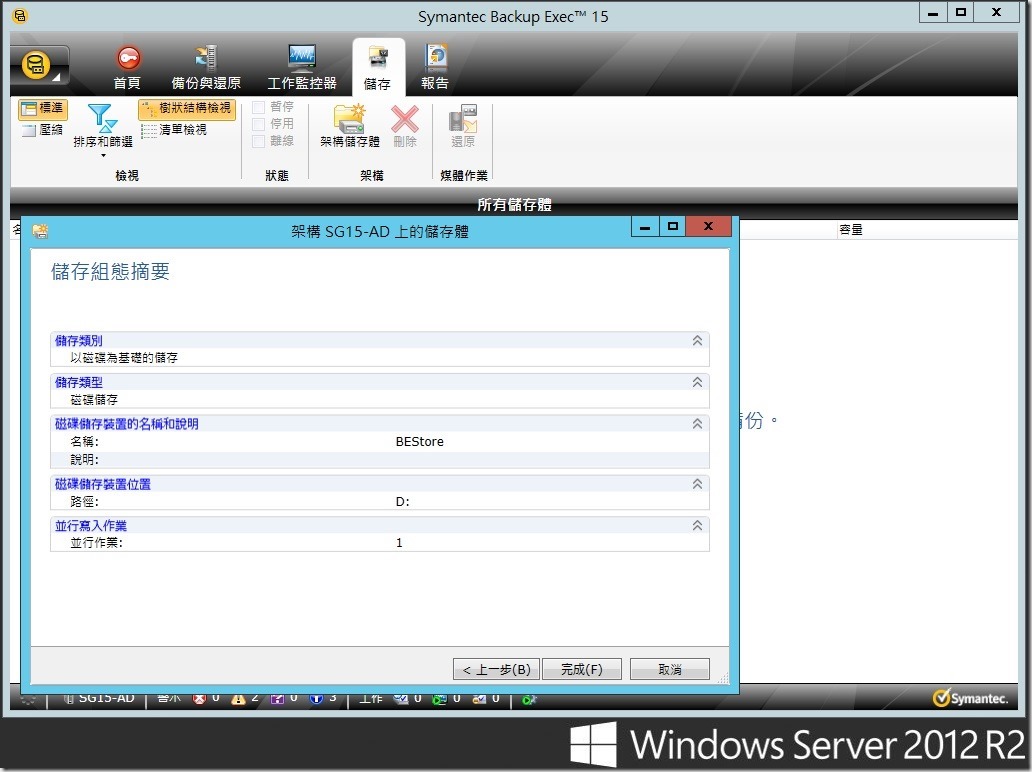
Task: Click the 以磁碟為基礎的儲存 text
Action: point(124,357)
